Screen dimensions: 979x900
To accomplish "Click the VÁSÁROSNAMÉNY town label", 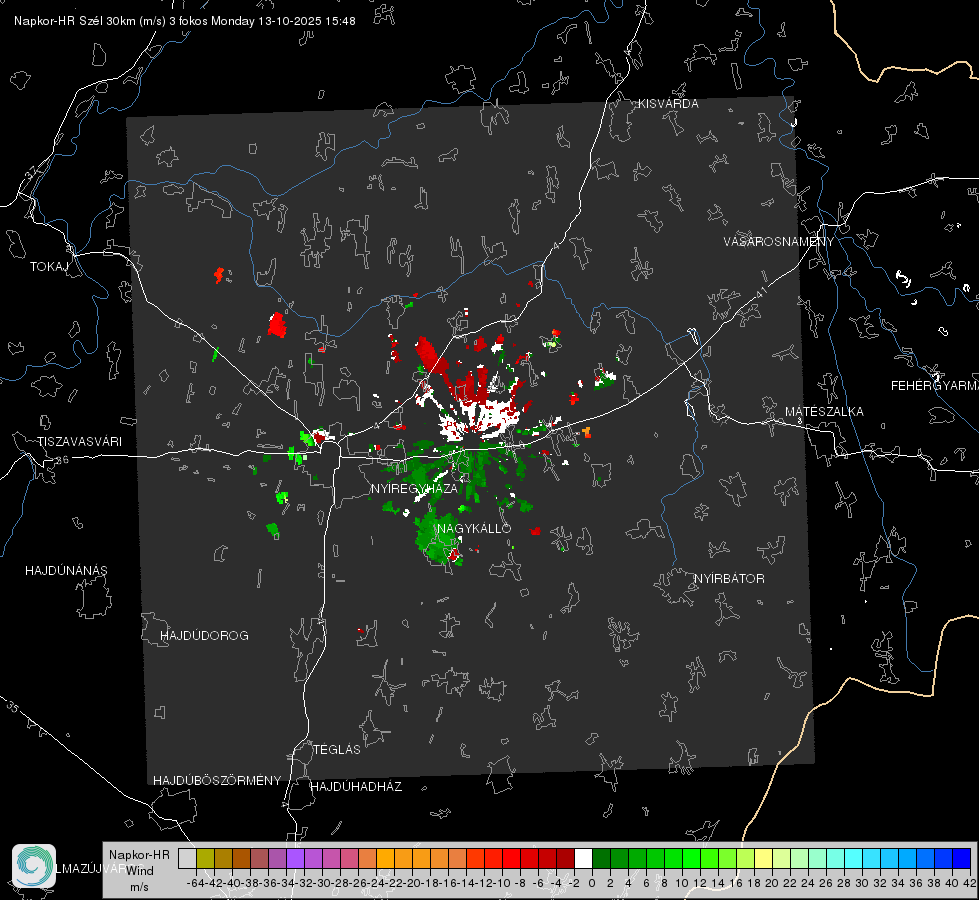I will [x=779, y=242].
